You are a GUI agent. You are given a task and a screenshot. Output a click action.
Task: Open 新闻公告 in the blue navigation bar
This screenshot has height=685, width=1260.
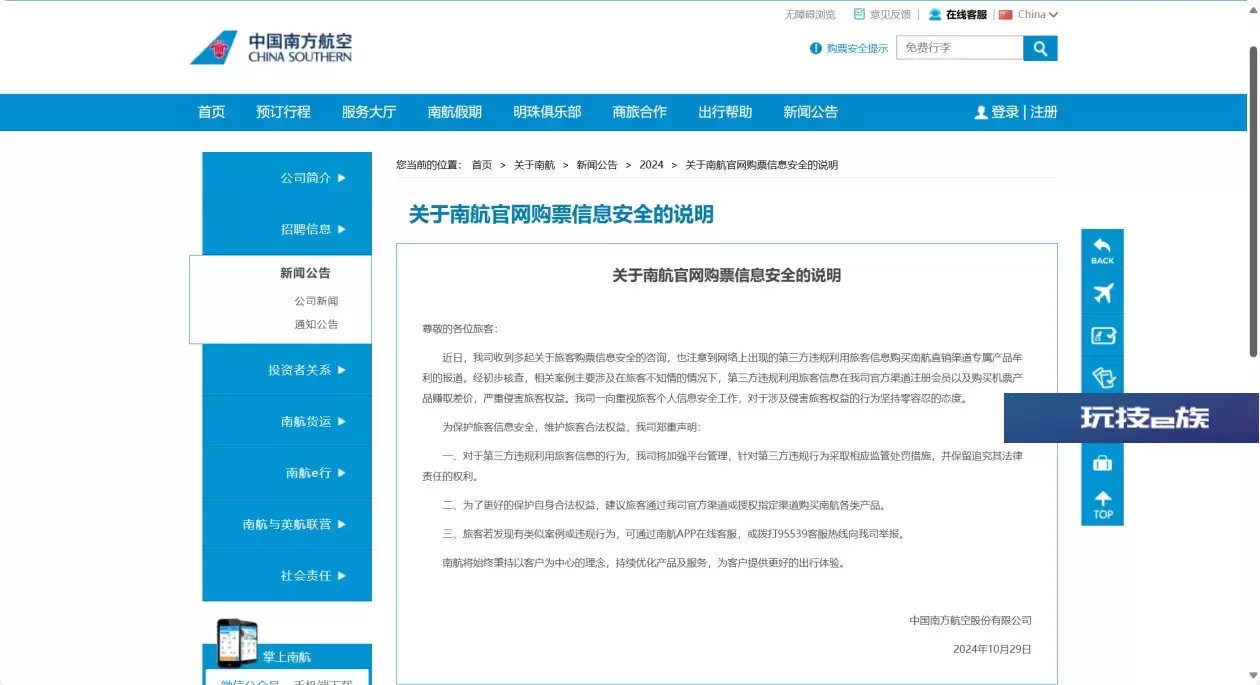pos(811,112)
